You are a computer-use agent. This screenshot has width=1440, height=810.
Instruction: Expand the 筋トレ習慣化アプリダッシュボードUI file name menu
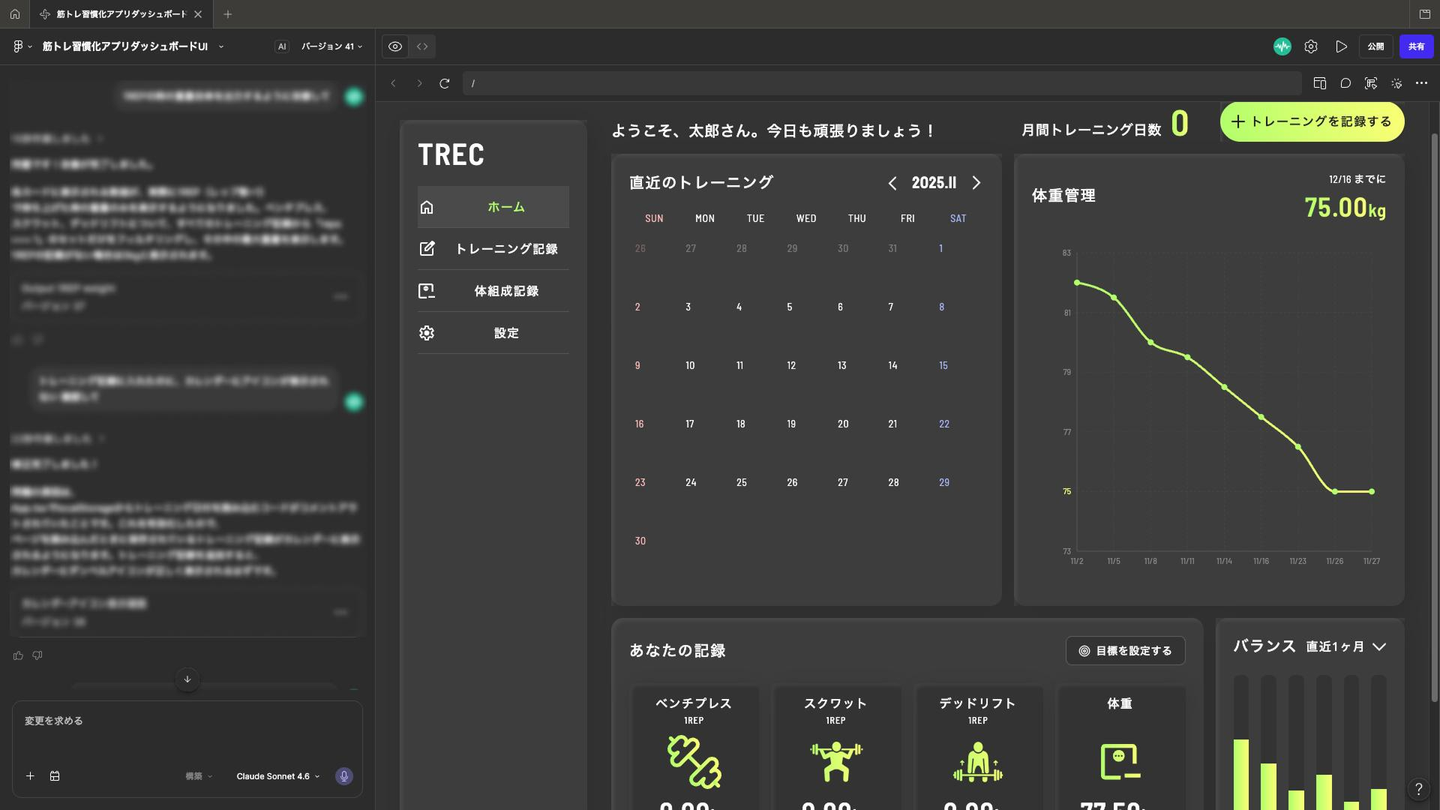tap(132, 46)
